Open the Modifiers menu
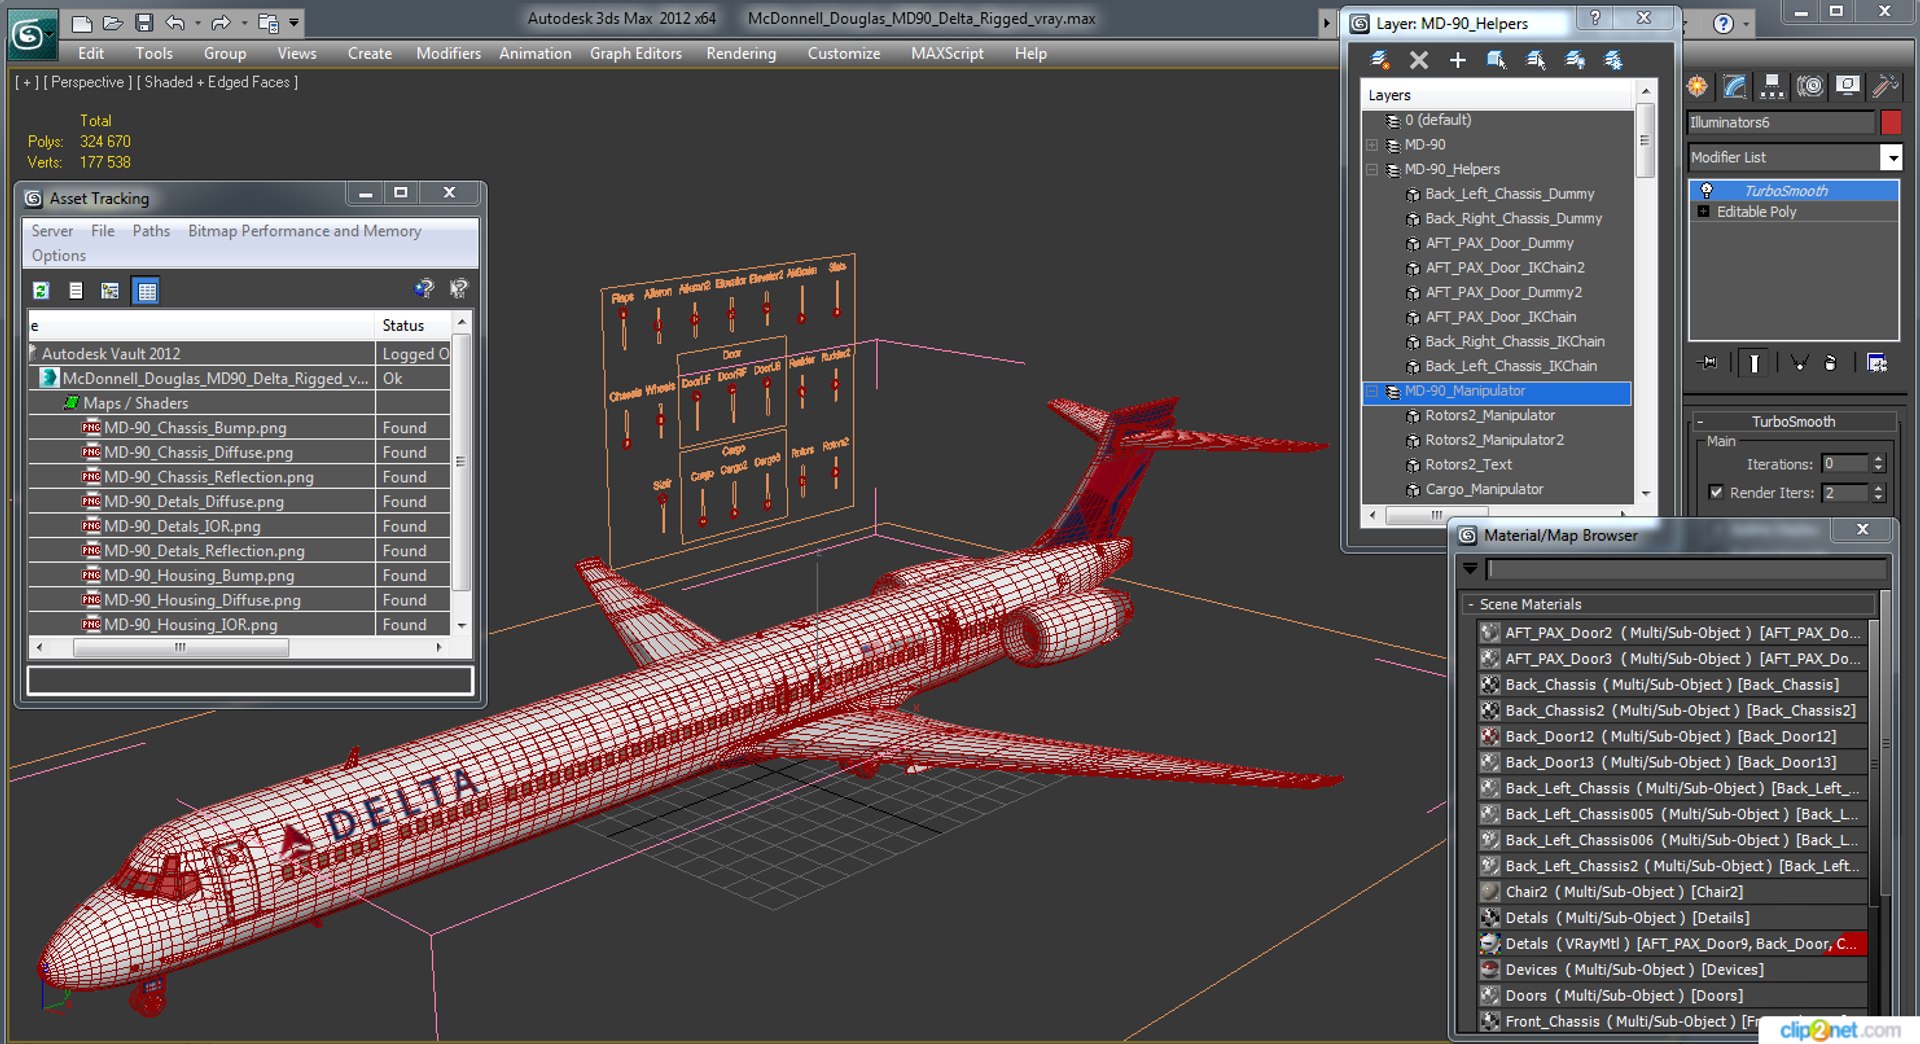Image resolution: width=1920 pixels, height=1044 pixels. tap(448, 54)
